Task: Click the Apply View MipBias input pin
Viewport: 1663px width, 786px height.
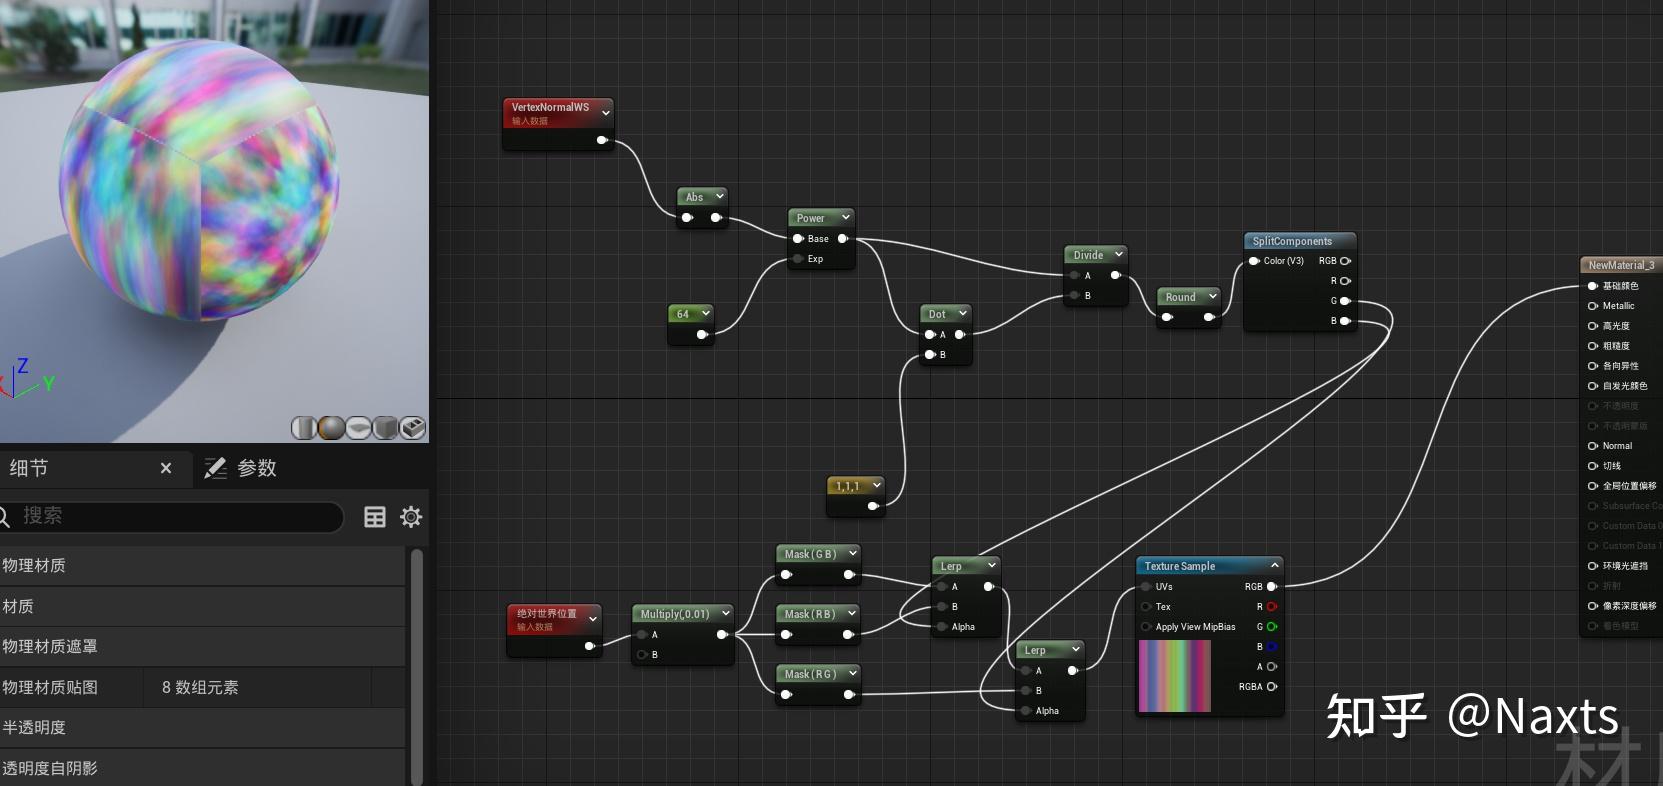Action: (x=1146, y=627)
